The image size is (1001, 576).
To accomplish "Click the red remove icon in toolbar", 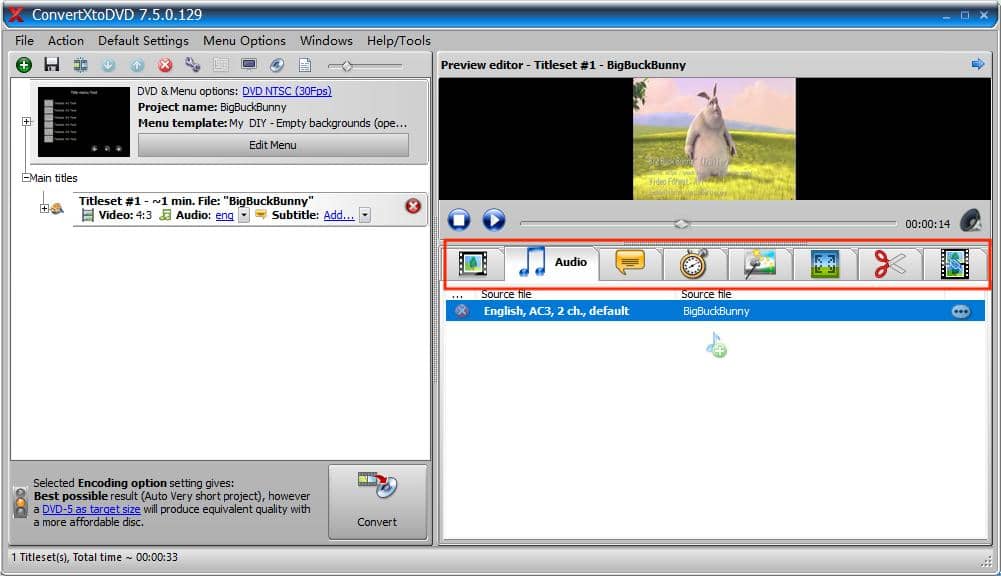I will coord(165,65).
